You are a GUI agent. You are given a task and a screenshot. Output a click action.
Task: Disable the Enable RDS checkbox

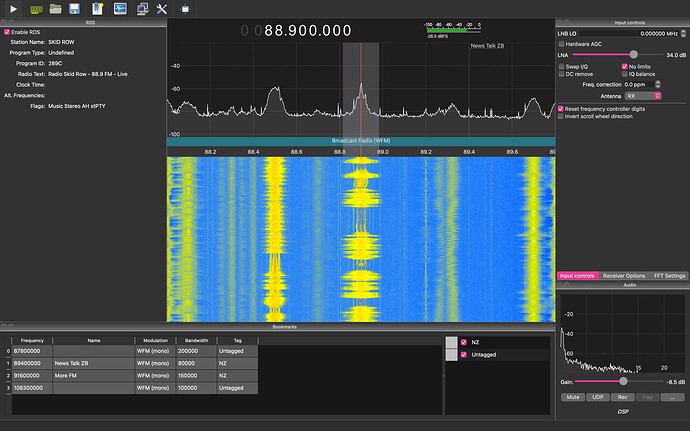7,31
